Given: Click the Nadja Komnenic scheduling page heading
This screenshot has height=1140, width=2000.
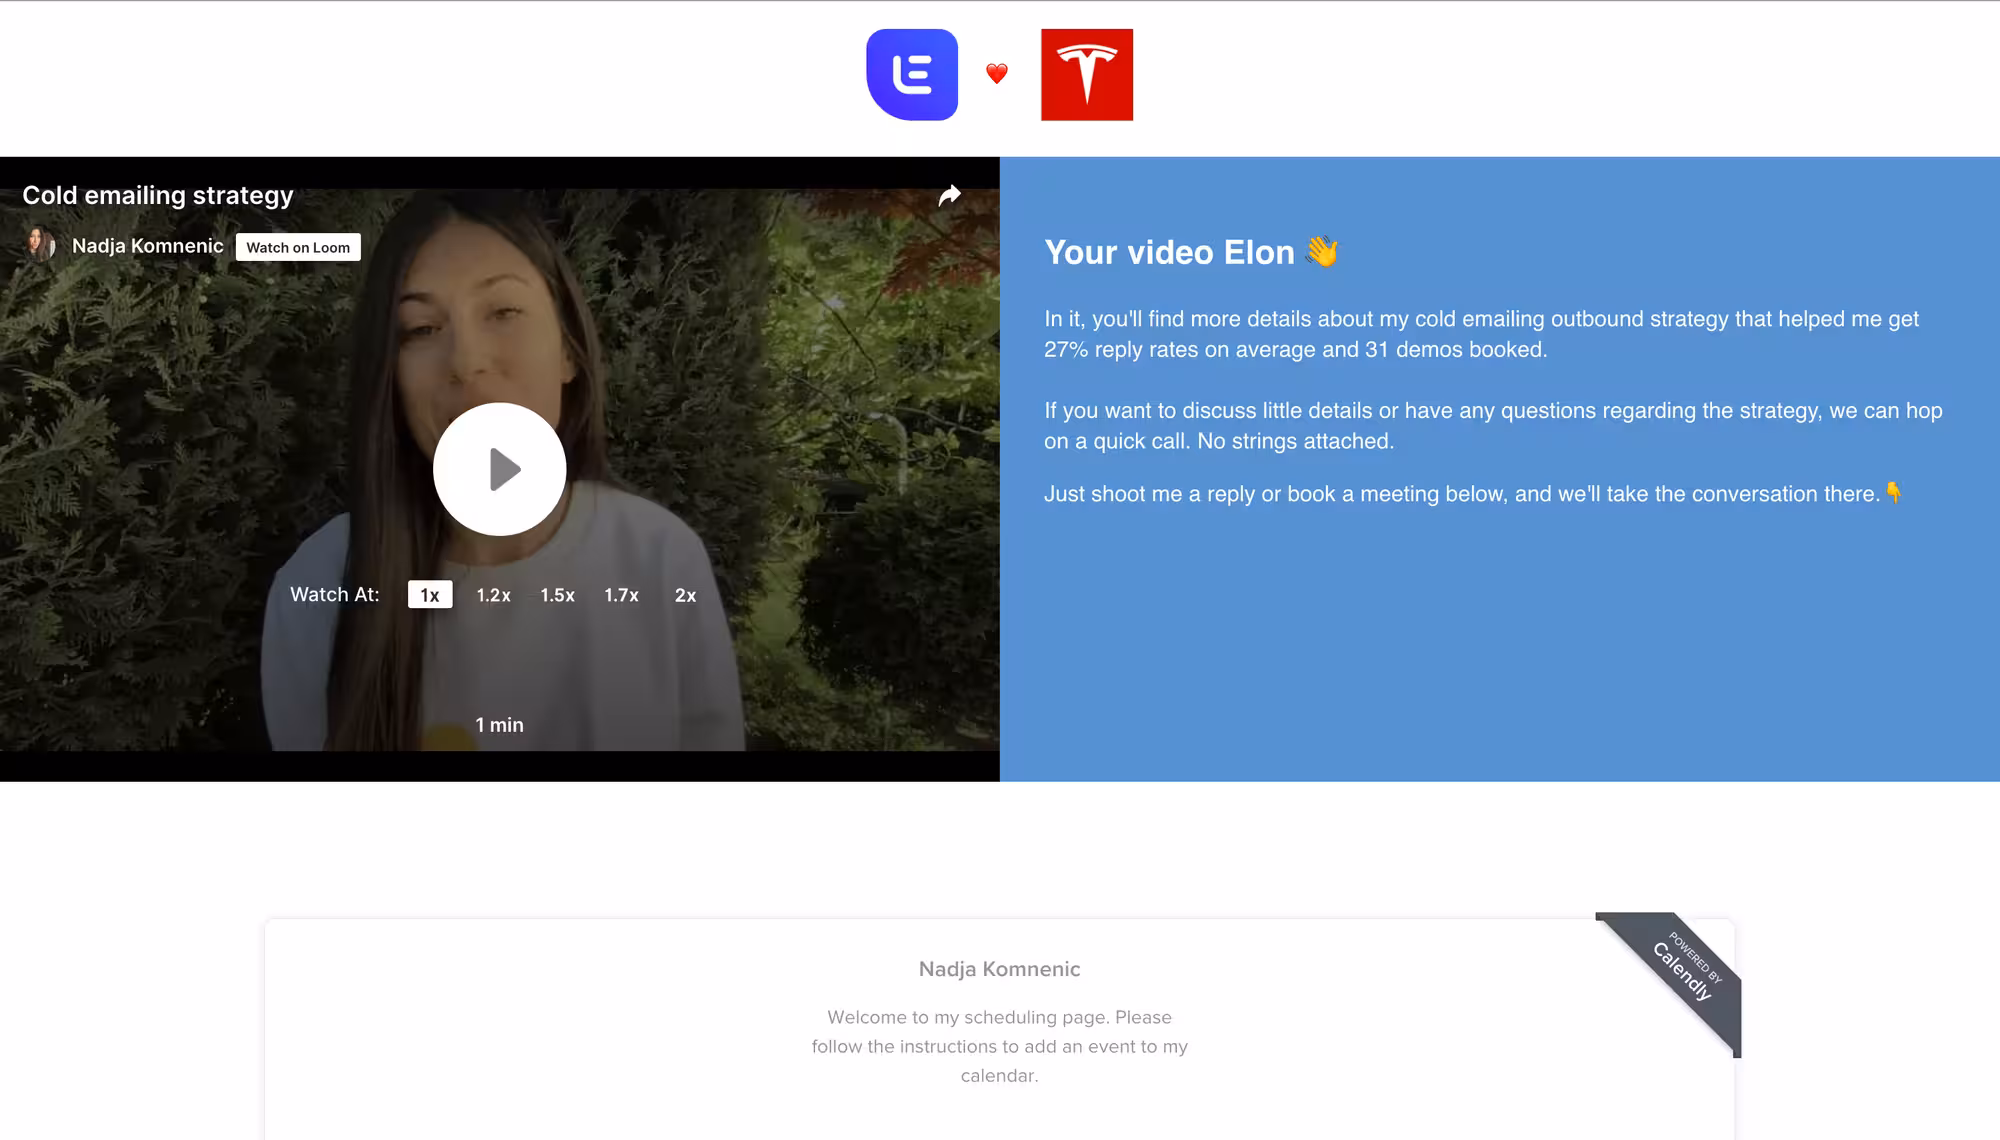Looking at the screenshot, I should point(999,969).
